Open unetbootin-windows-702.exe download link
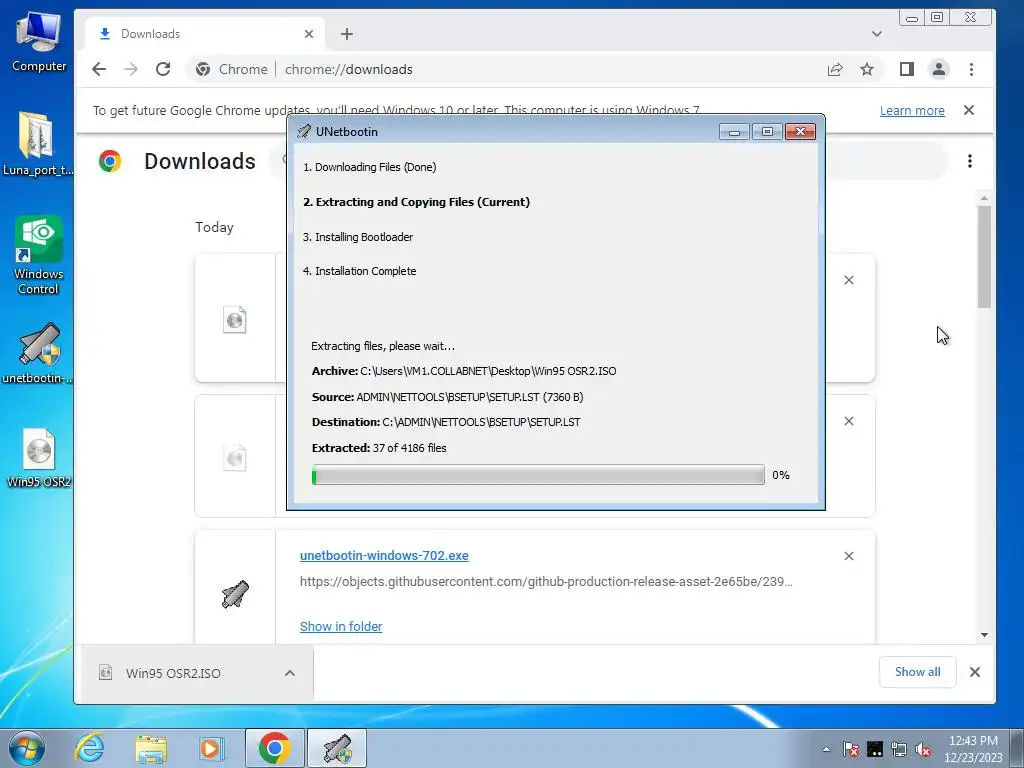1024x768 pixels. (x=384, y=556)
